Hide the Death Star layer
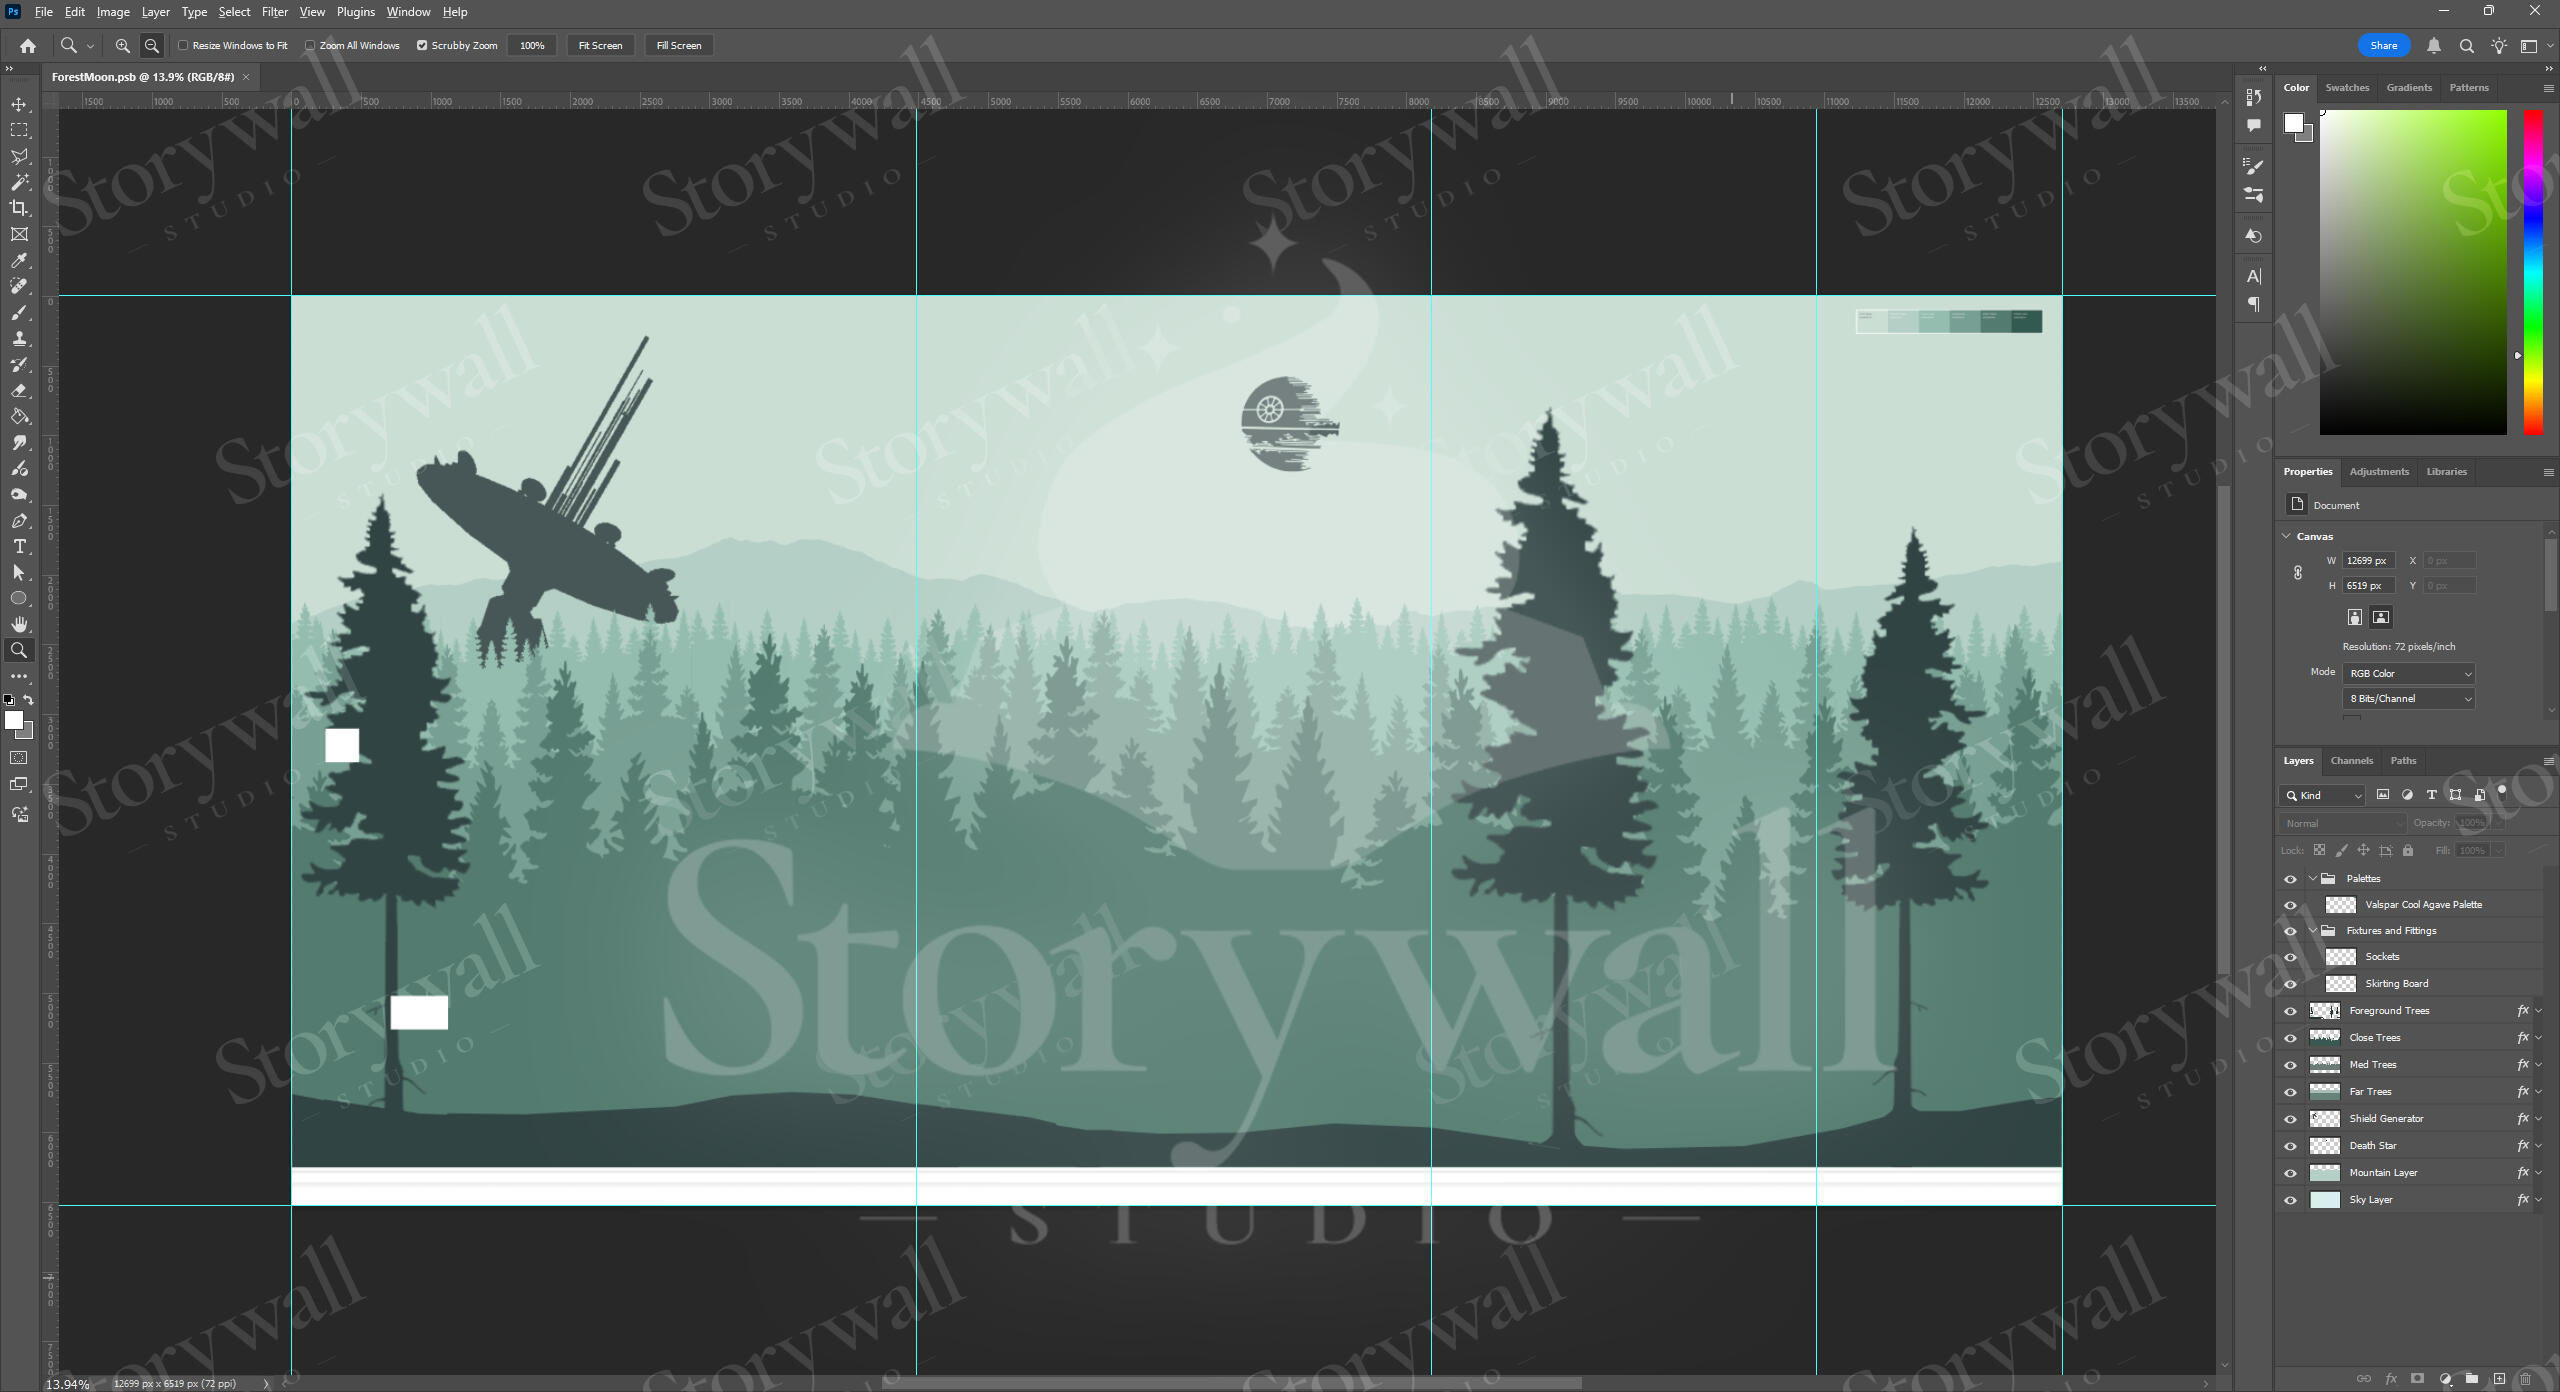 [x=2291, y=1145]
